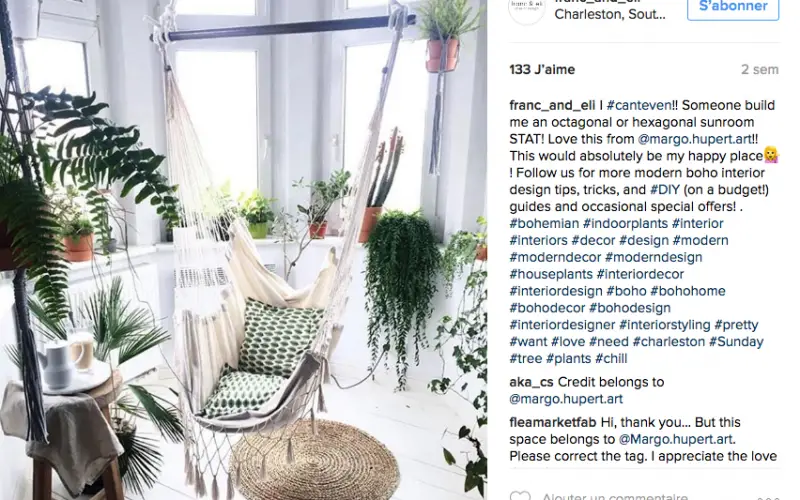This screenshot has width=800, height=500.
Task: Open the #indoorplants hashtag
Action: pos(625,223)
